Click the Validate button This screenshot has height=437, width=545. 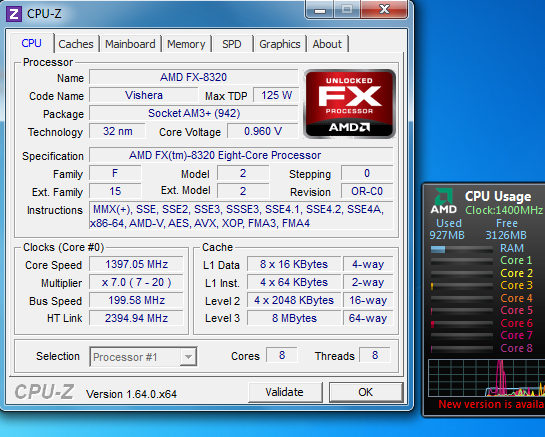285,392
